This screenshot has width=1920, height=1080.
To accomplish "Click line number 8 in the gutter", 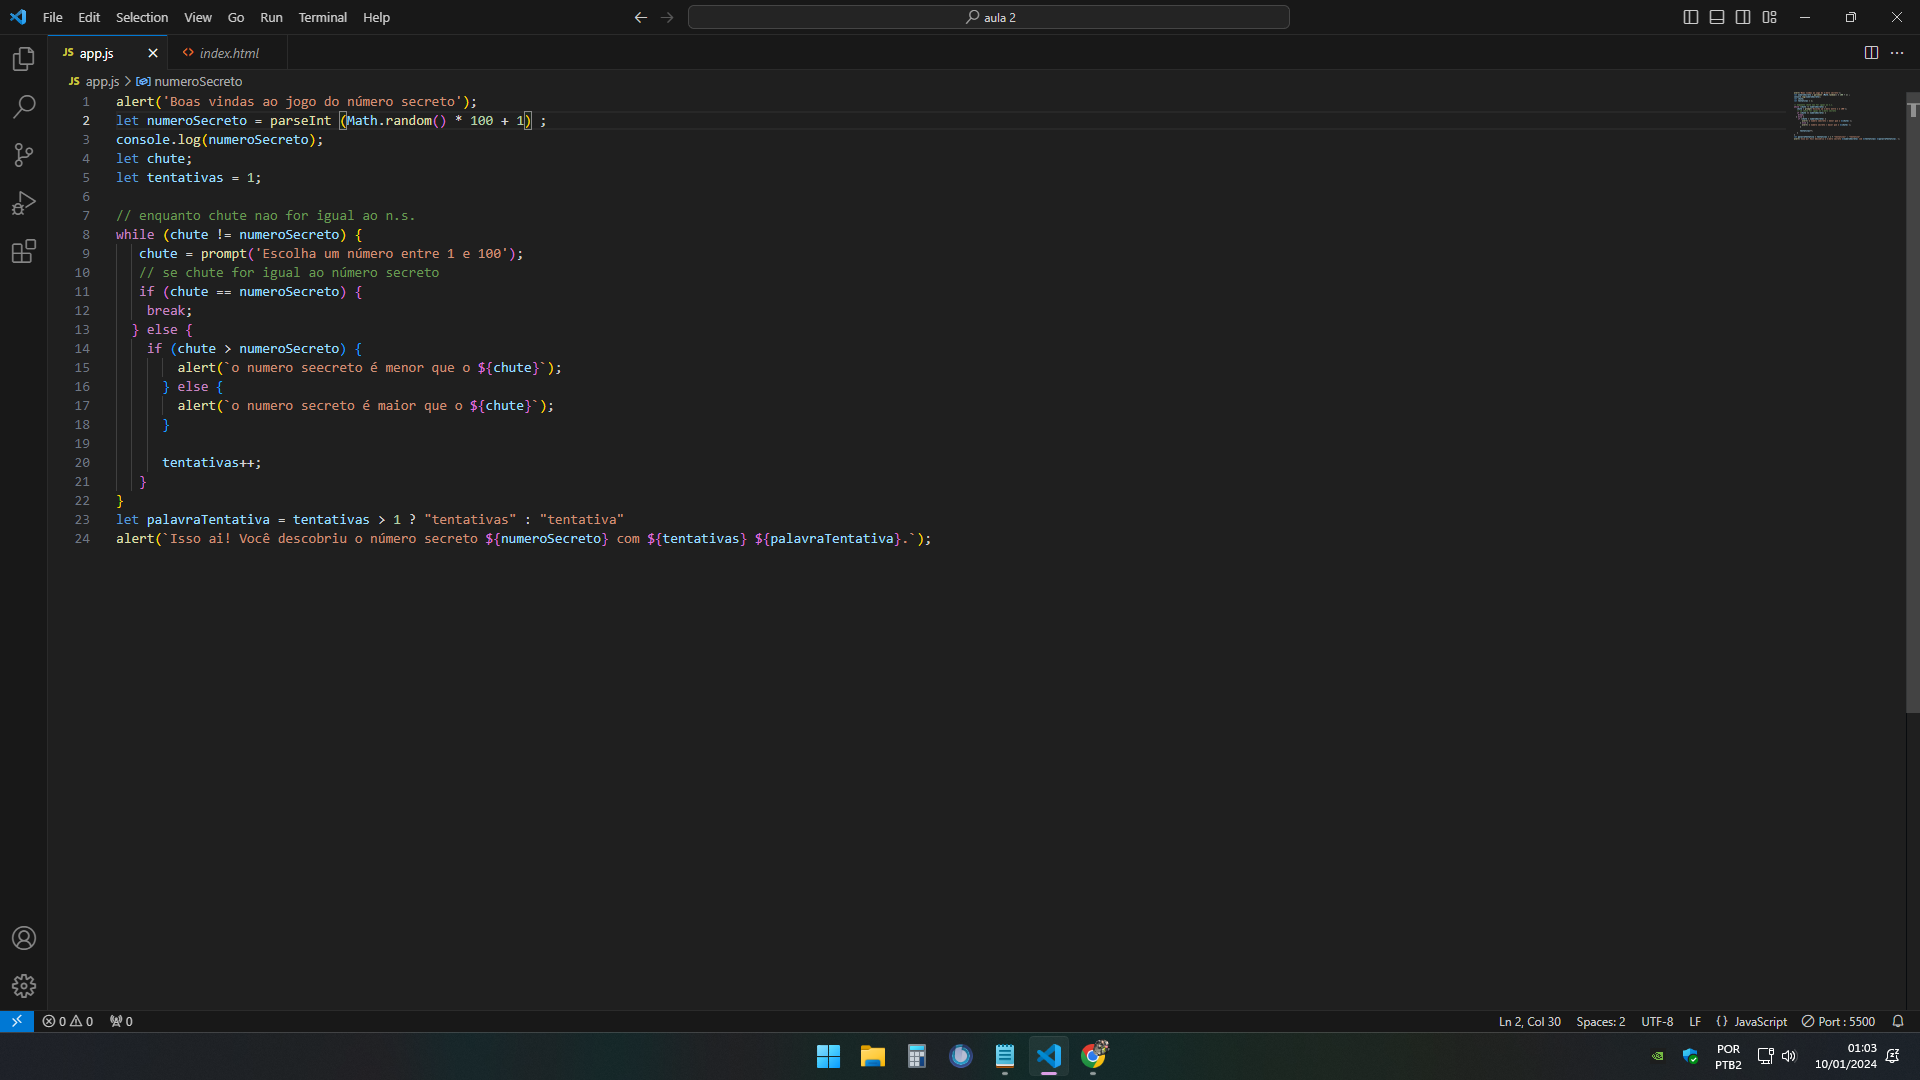I will coord(85,235).
